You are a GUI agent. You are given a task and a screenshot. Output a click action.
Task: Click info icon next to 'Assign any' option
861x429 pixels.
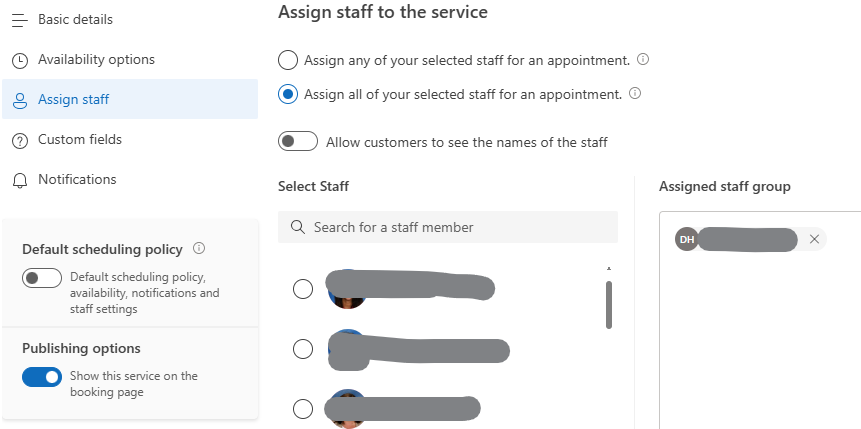[x=643, y=60]
